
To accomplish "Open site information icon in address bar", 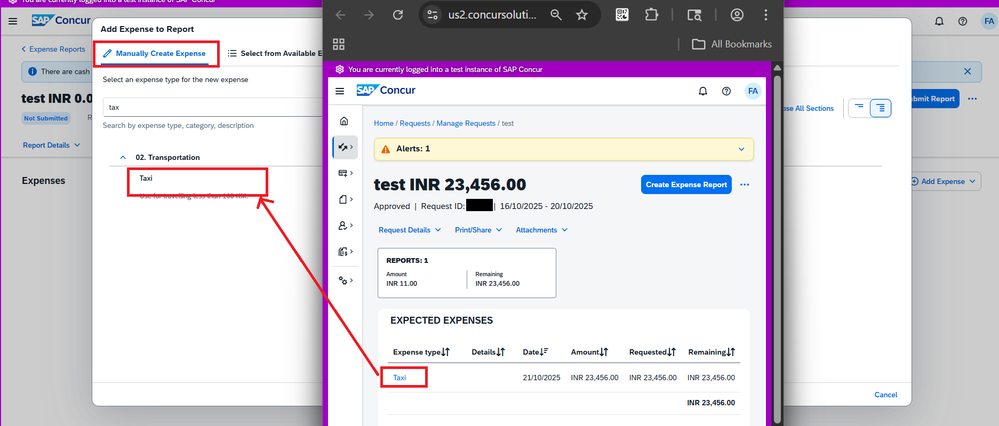I will [x=433, y=15].
